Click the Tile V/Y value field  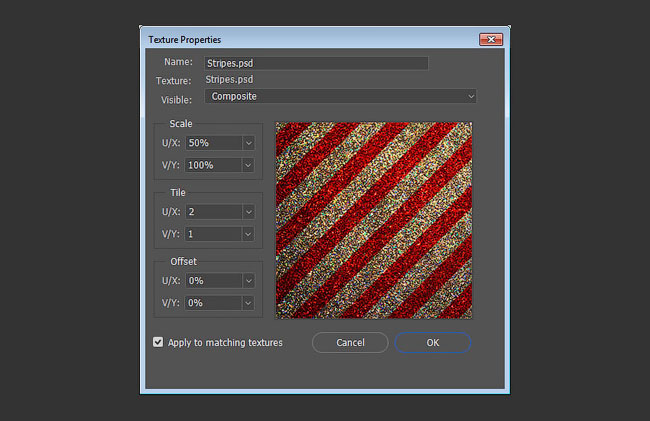[x=213, y=234]
